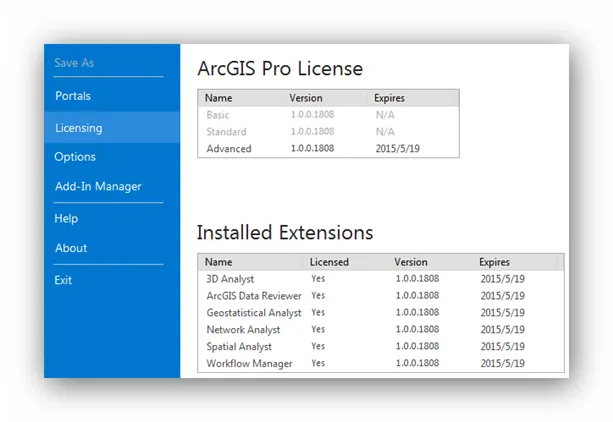
Task: Click Help in the sidebar
Action: [66, 218]
